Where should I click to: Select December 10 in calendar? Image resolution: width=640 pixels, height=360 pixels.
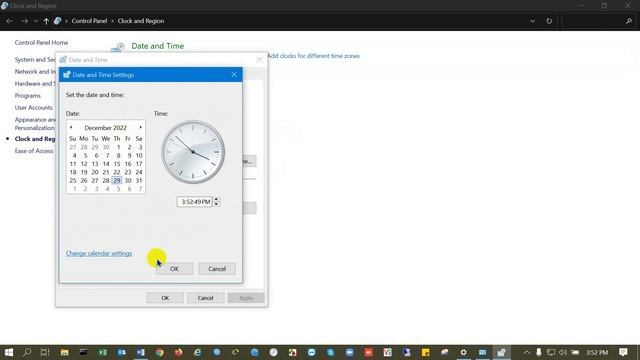click(139, 156)
